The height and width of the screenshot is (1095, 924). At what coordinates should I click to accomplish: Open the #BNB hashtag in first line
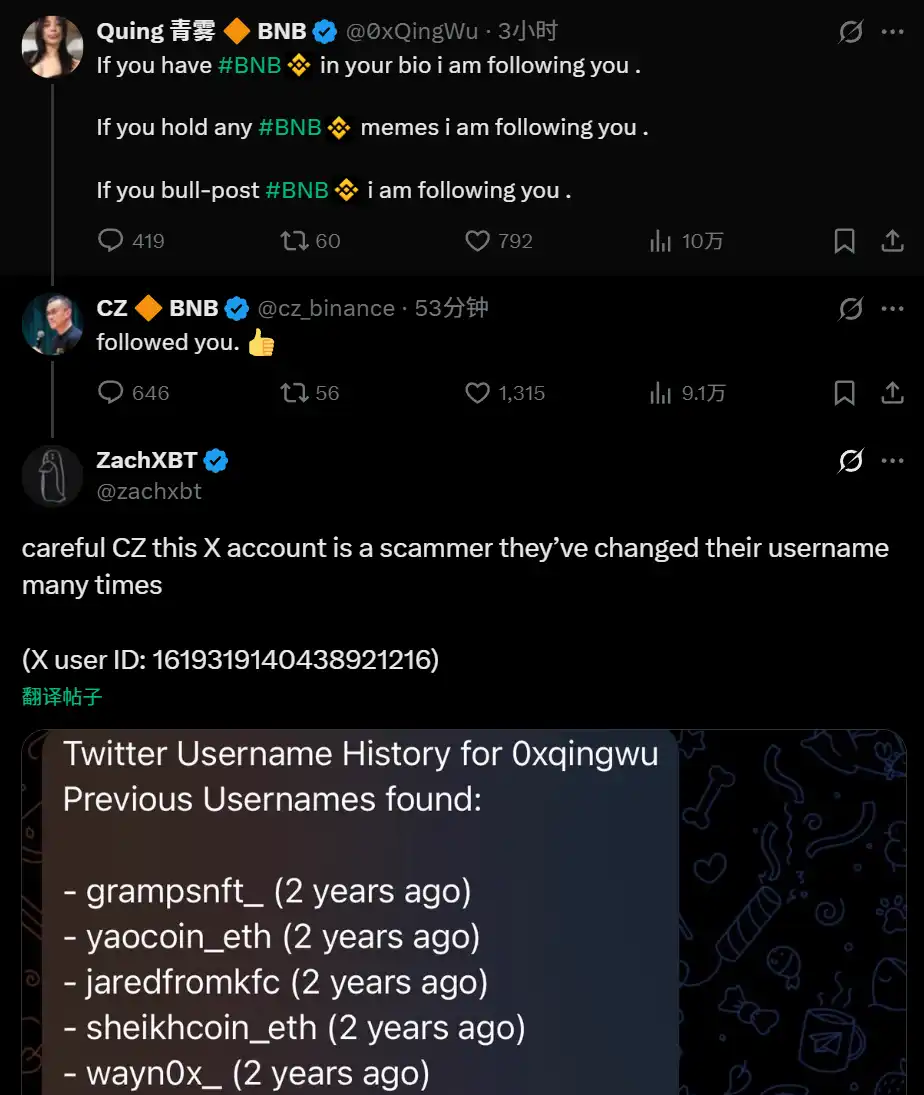pyautogui.click(x=249, y=66)
